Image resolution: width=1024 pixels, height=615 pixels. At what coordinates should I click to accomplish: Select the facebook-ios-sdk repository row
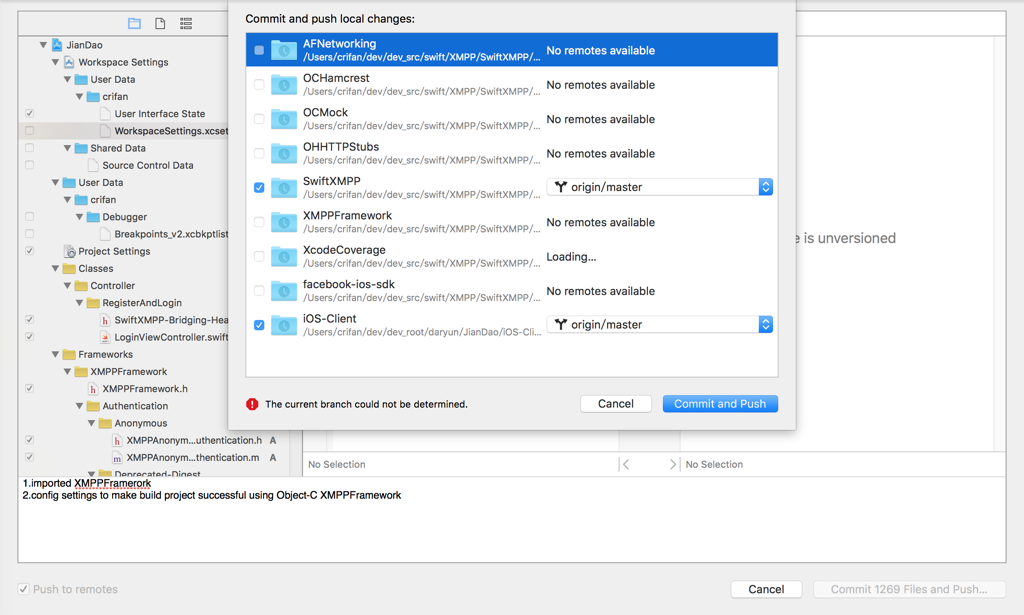512,291
